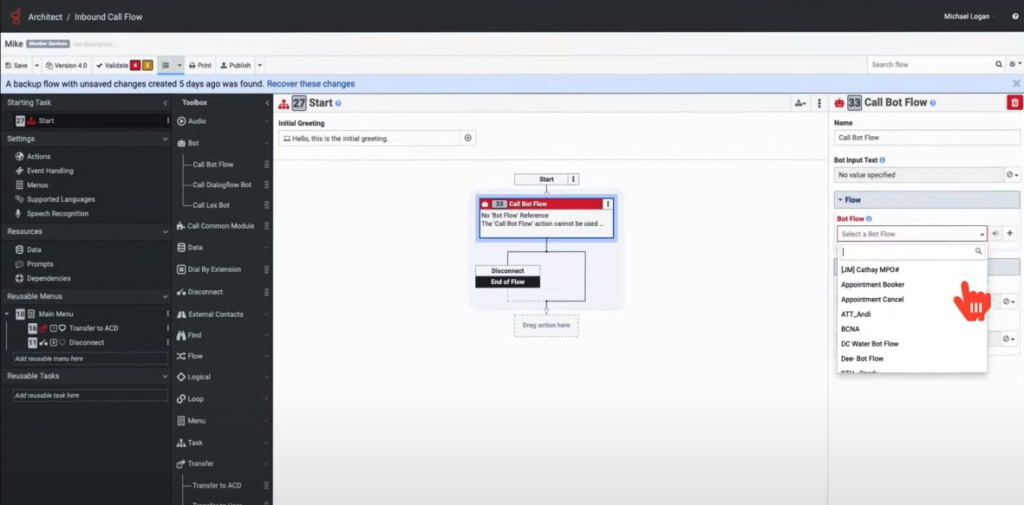Delete action using the red trash icon
Screen dimensions: 1024x505
[x=1014, y=102]
